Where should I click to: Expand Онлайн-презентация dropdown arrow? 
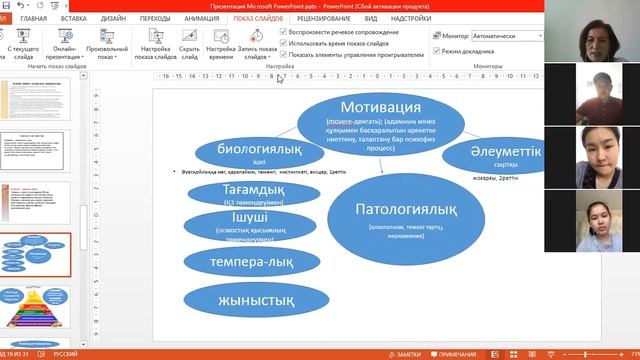(x=82, y=57)
